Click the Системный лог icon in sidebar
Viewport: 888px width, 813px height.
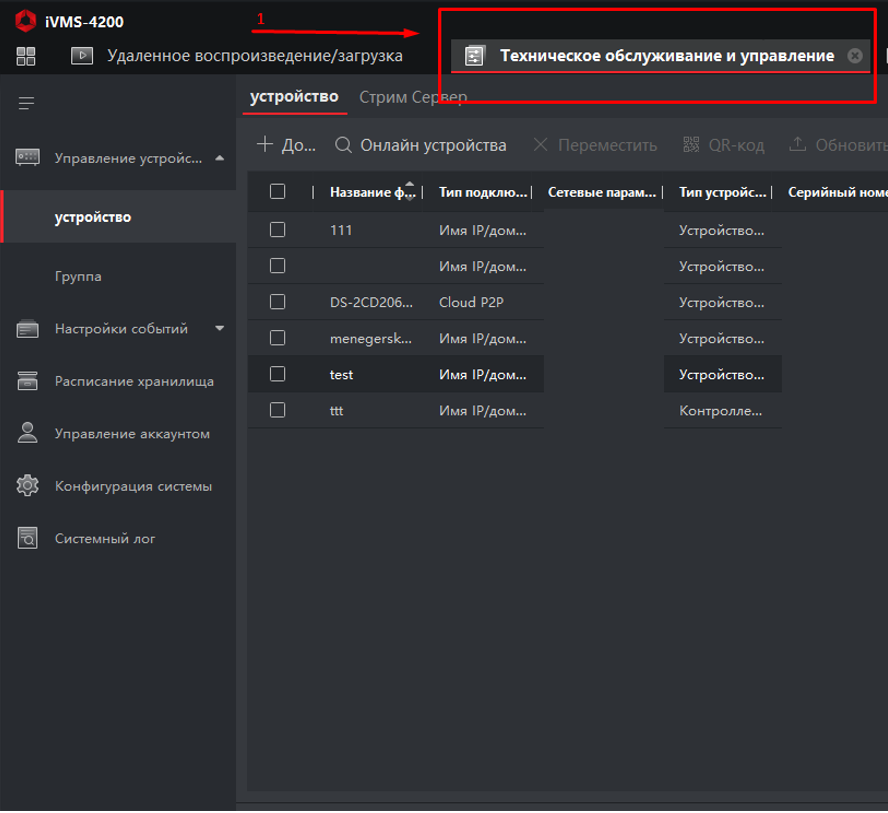click(x=27, y=539)
